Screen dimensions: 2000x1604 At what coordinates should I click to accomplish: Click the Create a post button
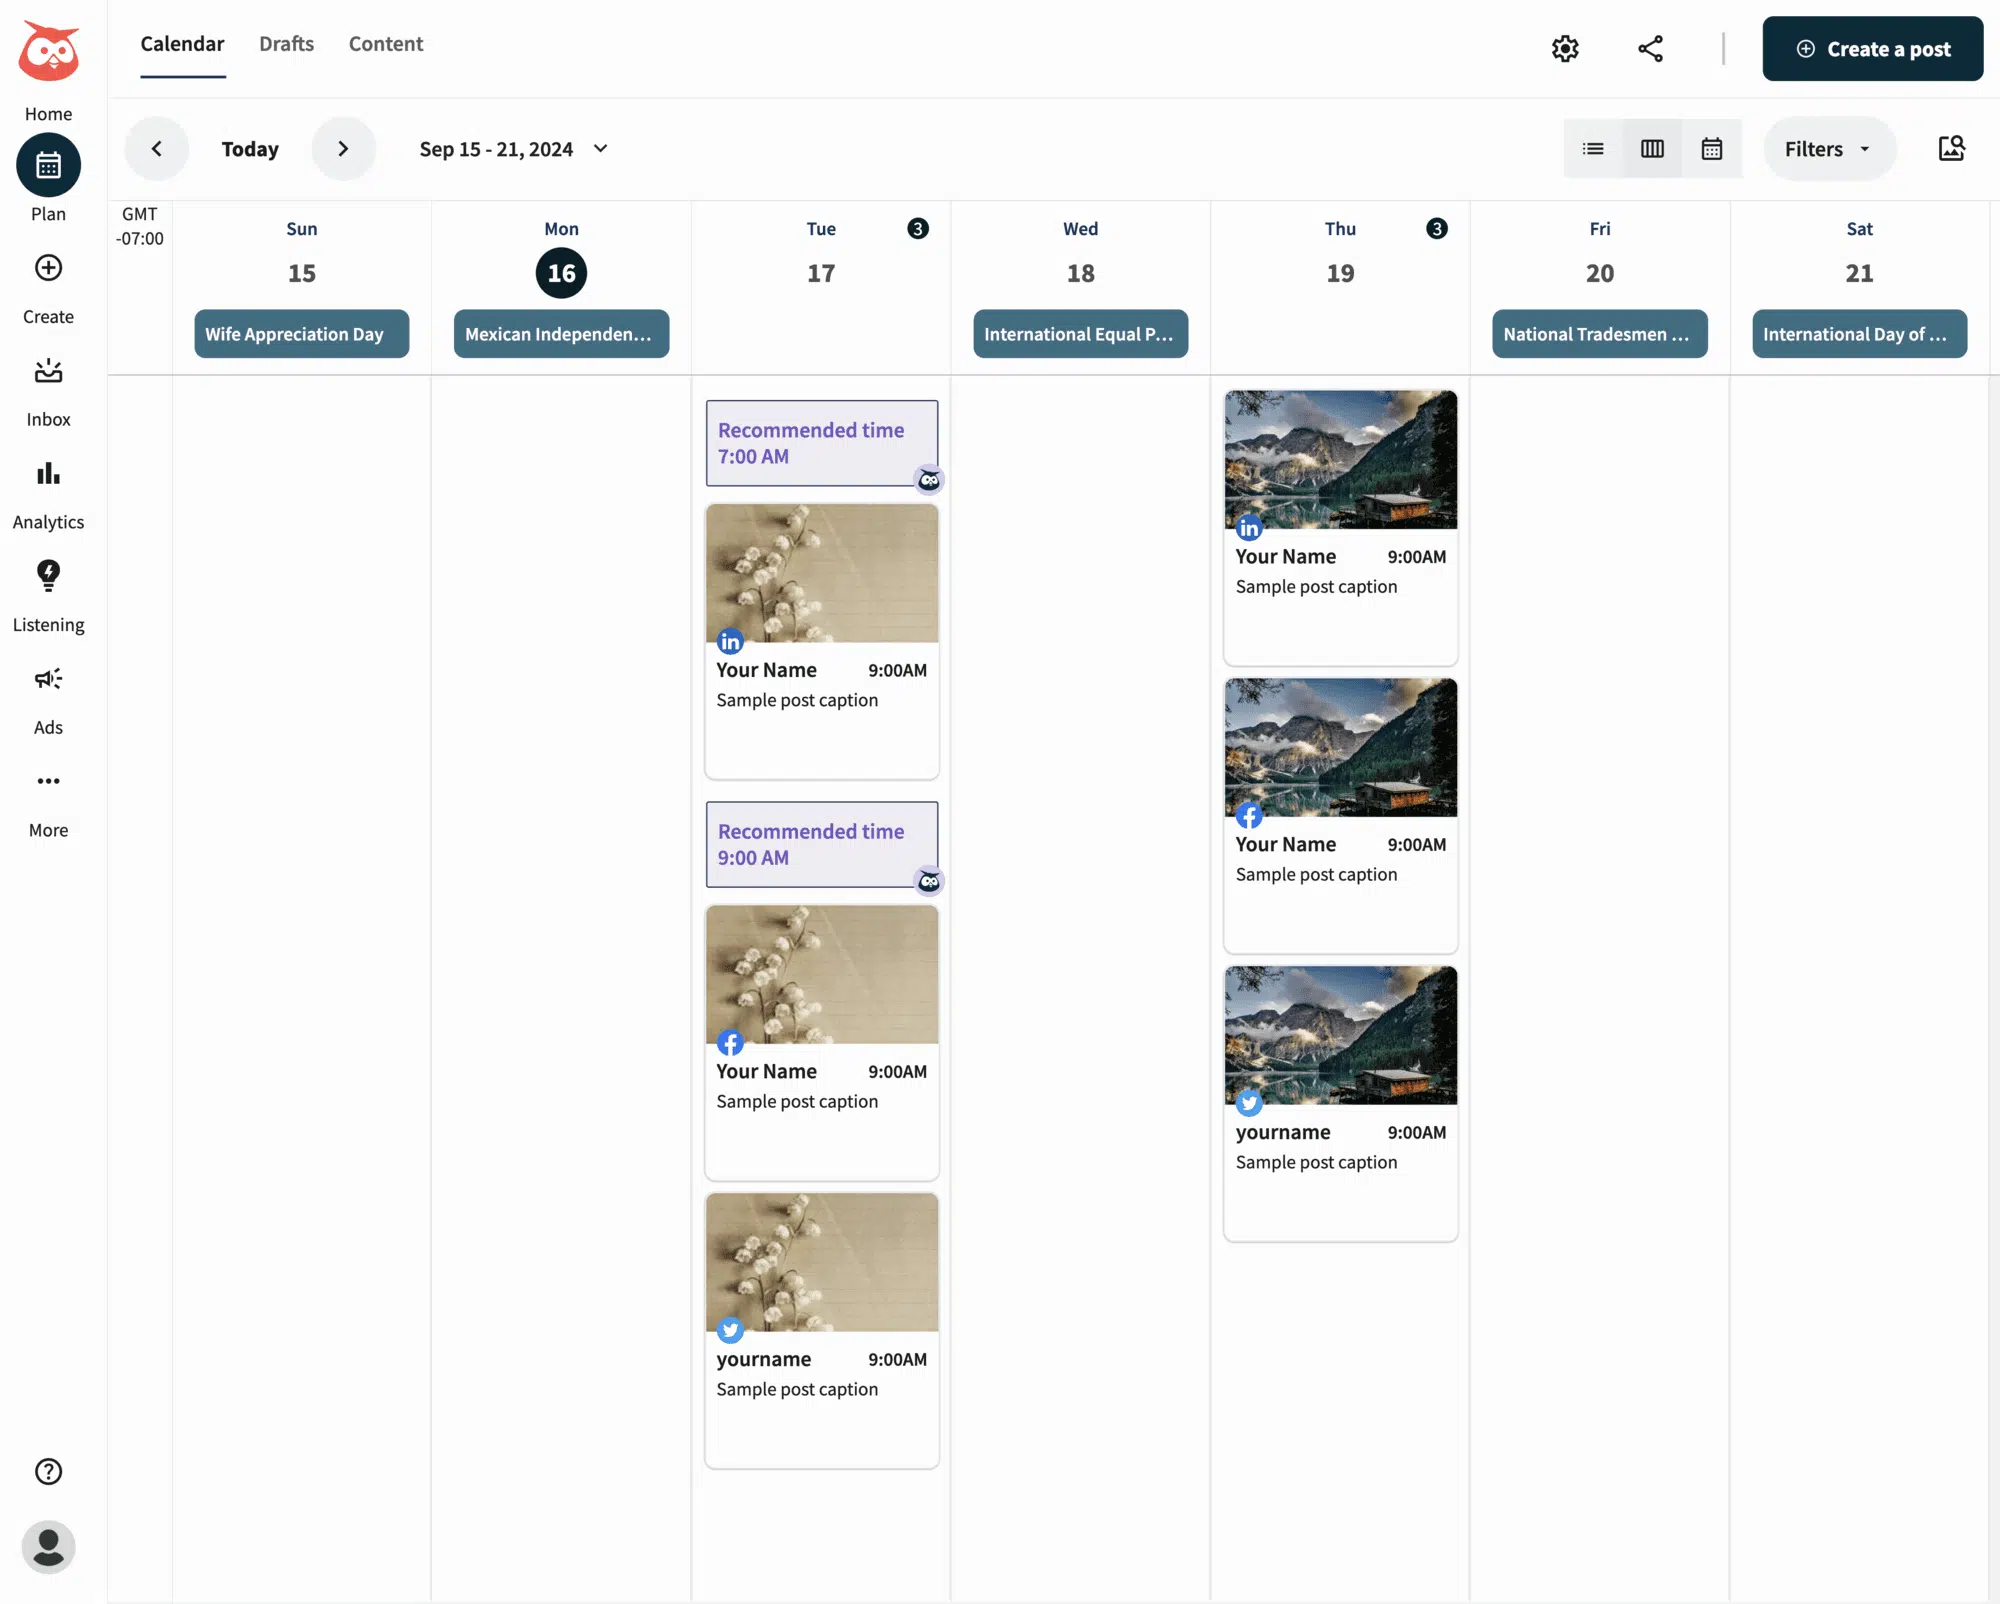[1872, 49]
